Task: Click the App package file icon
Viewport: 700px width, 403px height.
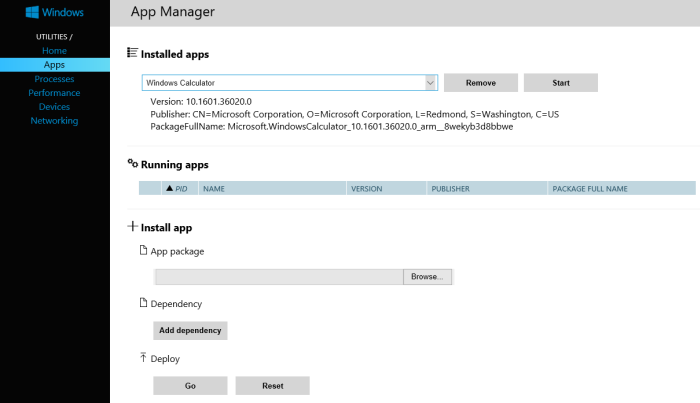Action: [x=143, y=251]
